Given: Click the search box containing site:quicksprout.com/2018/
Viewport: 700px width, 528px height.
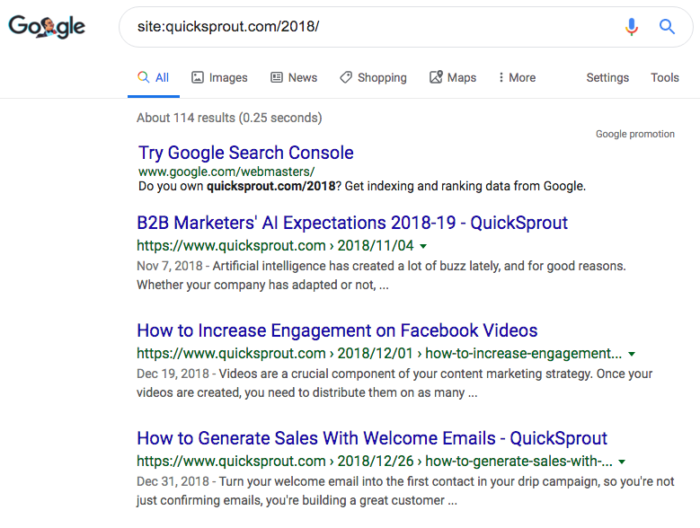Looking at the screenshot, I should click(x=406, y=27).
